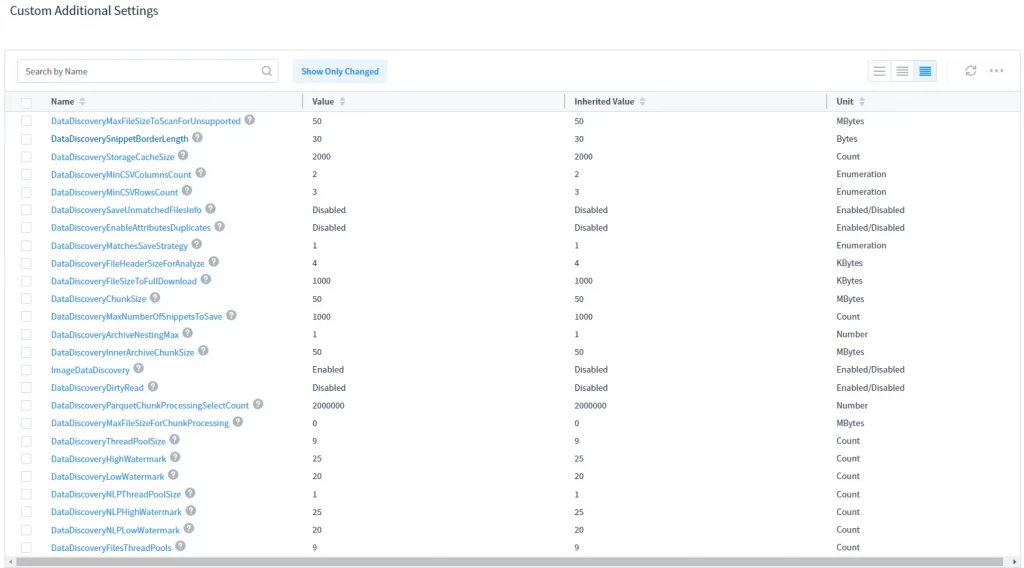
Task: Select the DataDiscoverySnippetBorderLength row checkbox
Action: [26, 139]
